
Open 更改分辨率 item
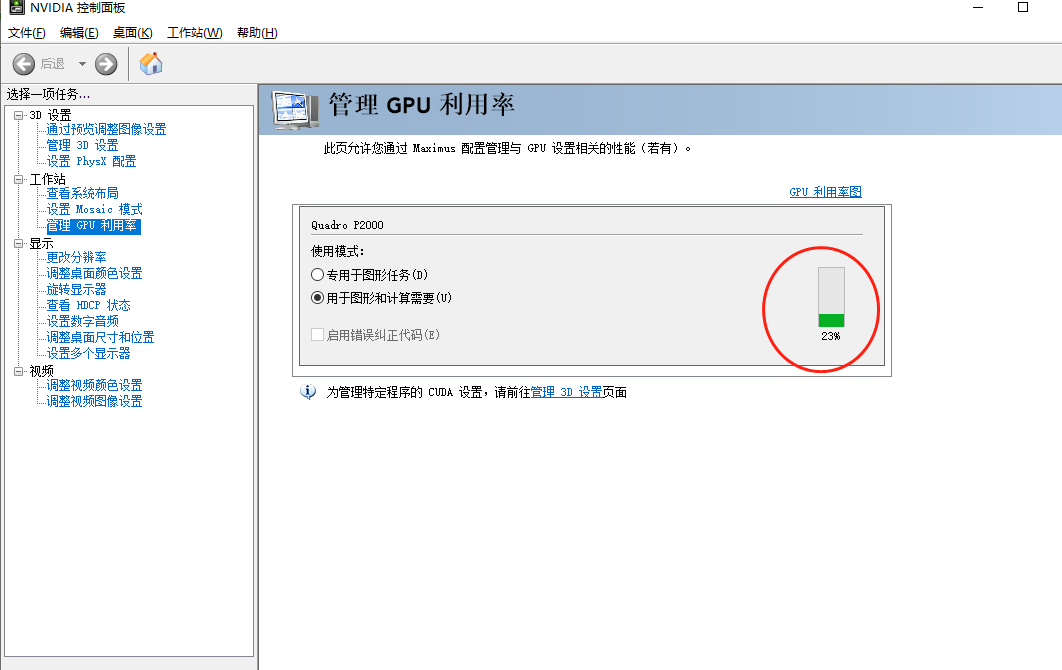pyautogui.click(x=76, y=257)
